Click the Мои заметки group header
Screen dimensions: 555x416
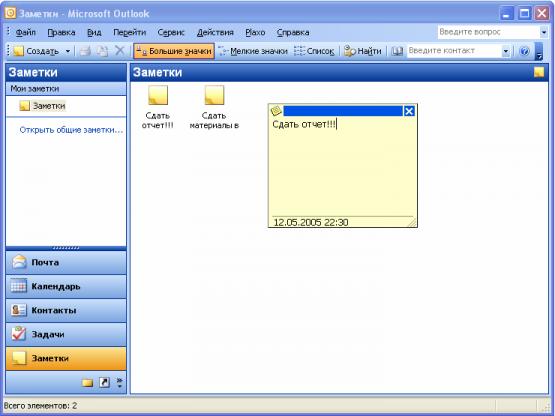[x=66, y=89]
